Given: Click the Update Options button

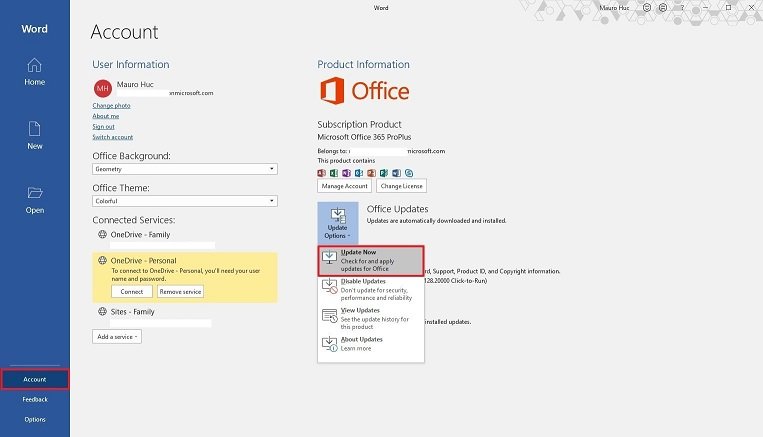Looking at the screenshot, I should [337, 221].
